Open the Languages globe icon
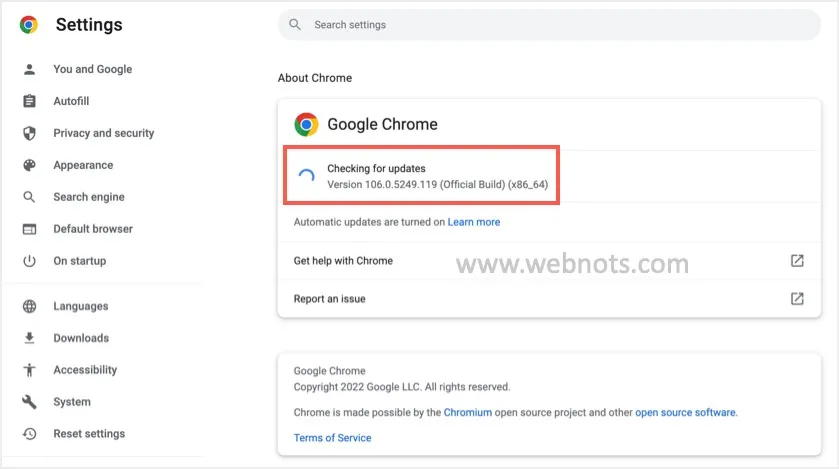The height and width of the screenshot is (469, 839). pos(29,306)
